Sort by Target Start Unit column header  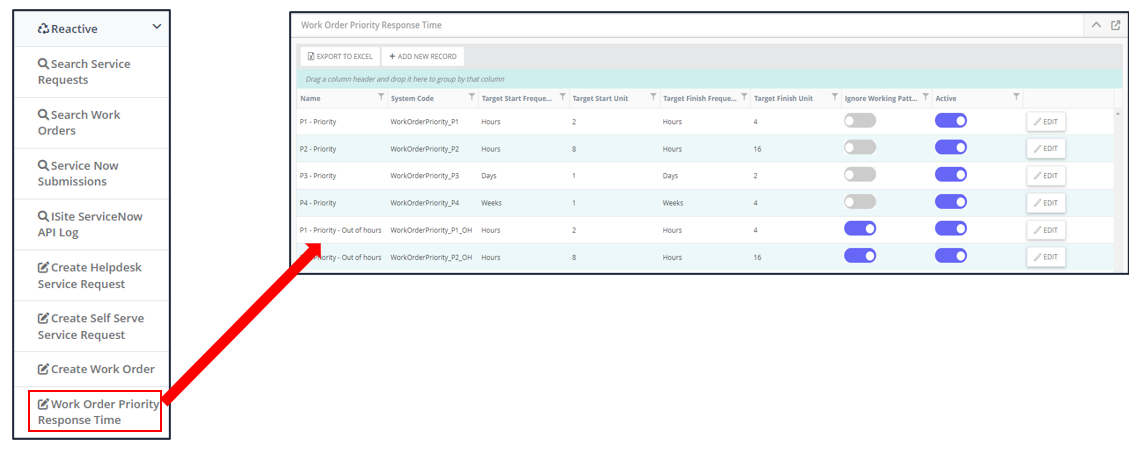[x=601, y=99]
